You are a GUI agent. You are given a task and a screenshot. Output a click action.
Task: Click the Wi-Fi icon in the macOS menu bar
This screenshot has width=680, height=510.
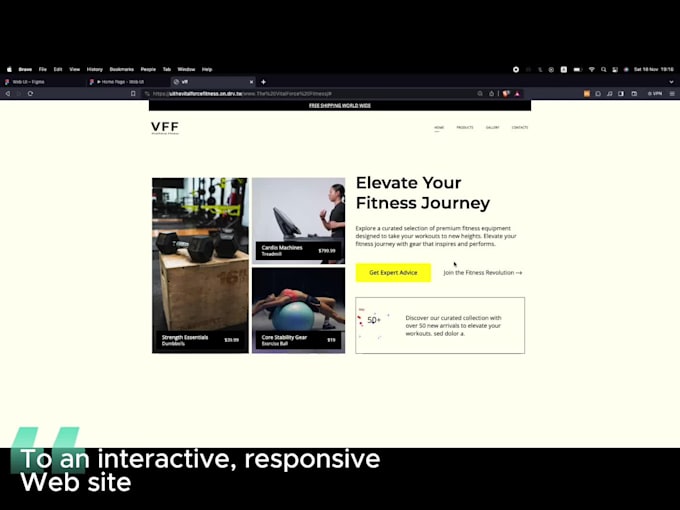pos(591,69)
